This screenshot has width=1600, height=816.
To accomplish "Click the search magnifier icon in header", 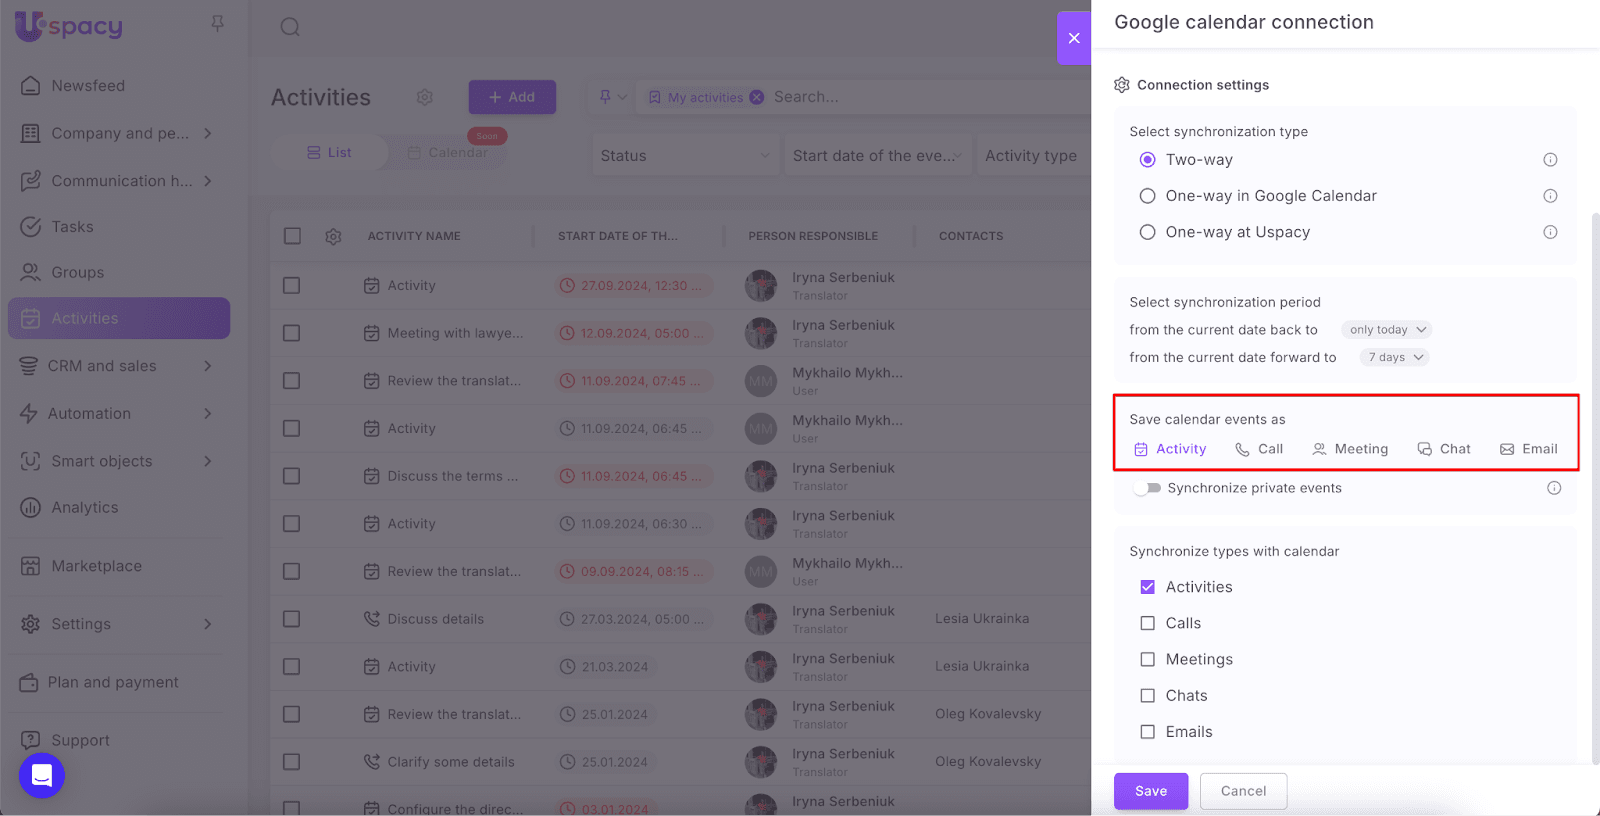I will point(290,27).
